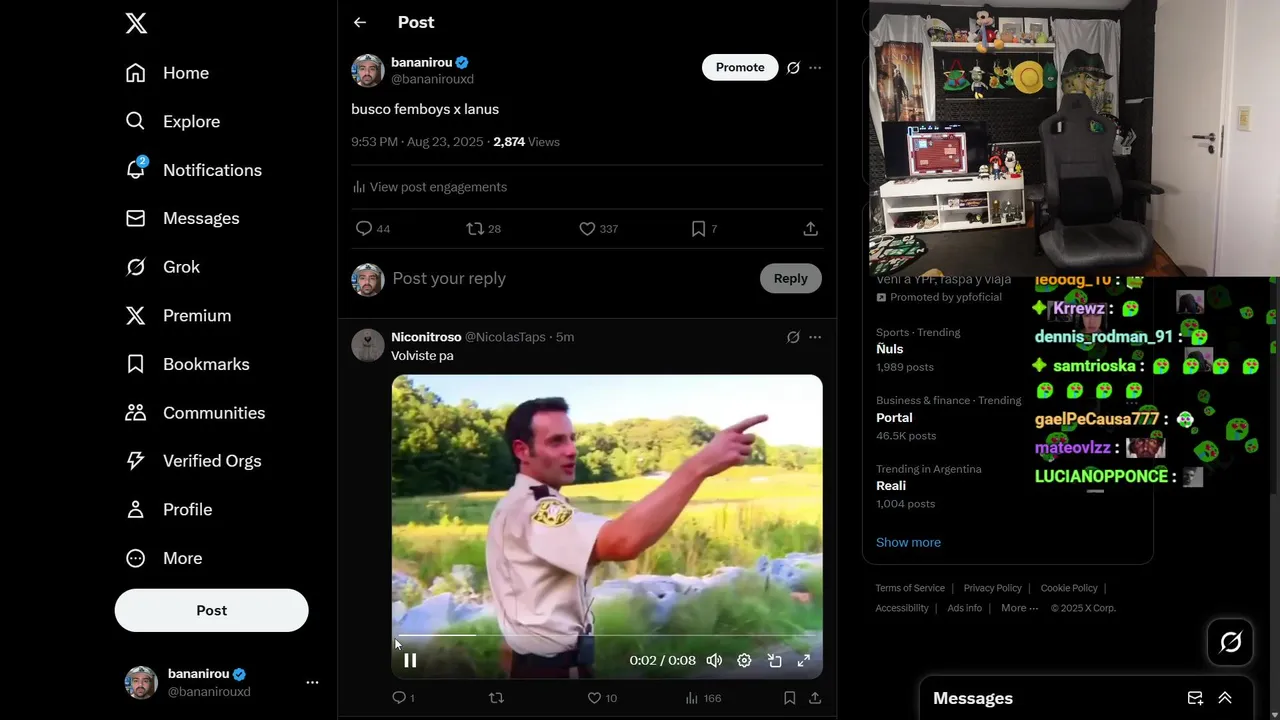Expand video to fullscreen
The image size is (1280, 720).
(x=803, y=660)
